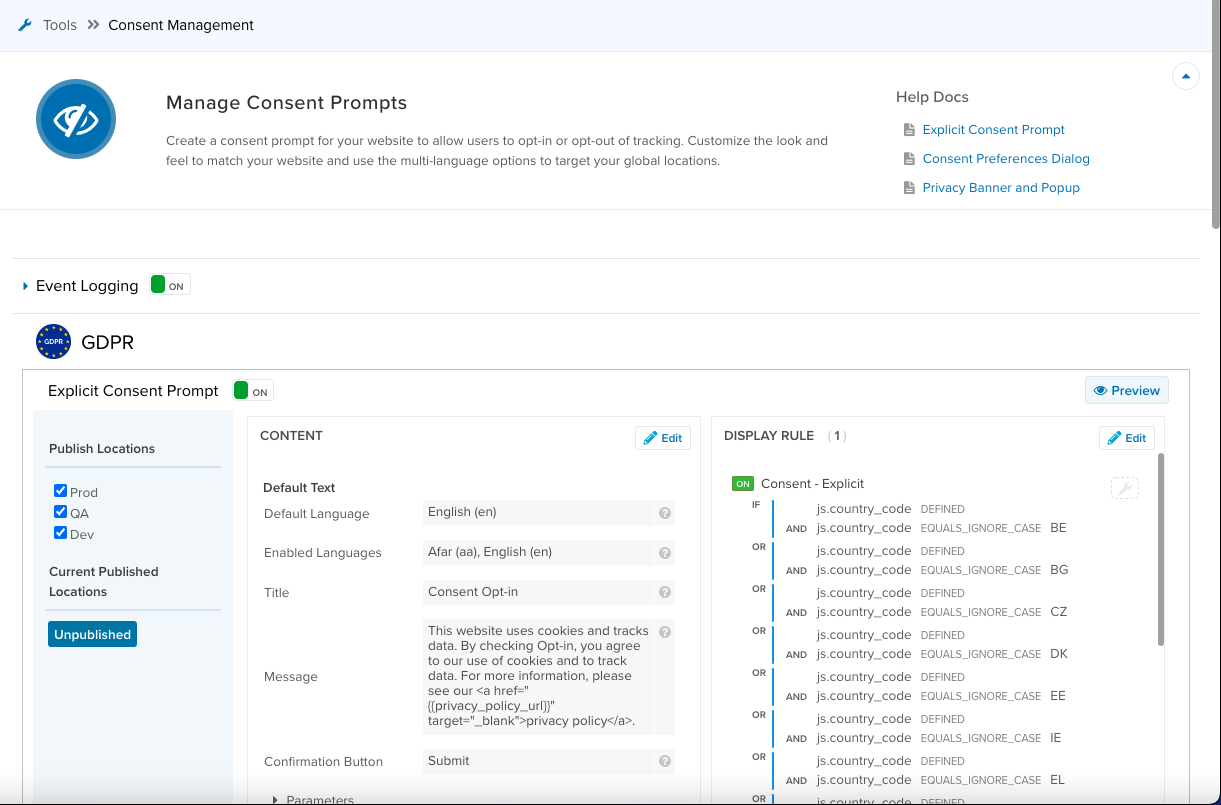Toggle Event Logging switch off

(x=169, y=286)
